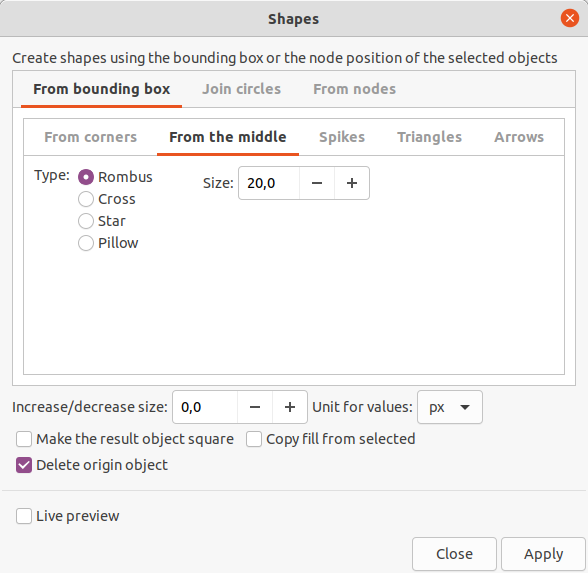Switch to the Join circles tab
The width and height of the screenshot is (588, 573).
point(242,89)
